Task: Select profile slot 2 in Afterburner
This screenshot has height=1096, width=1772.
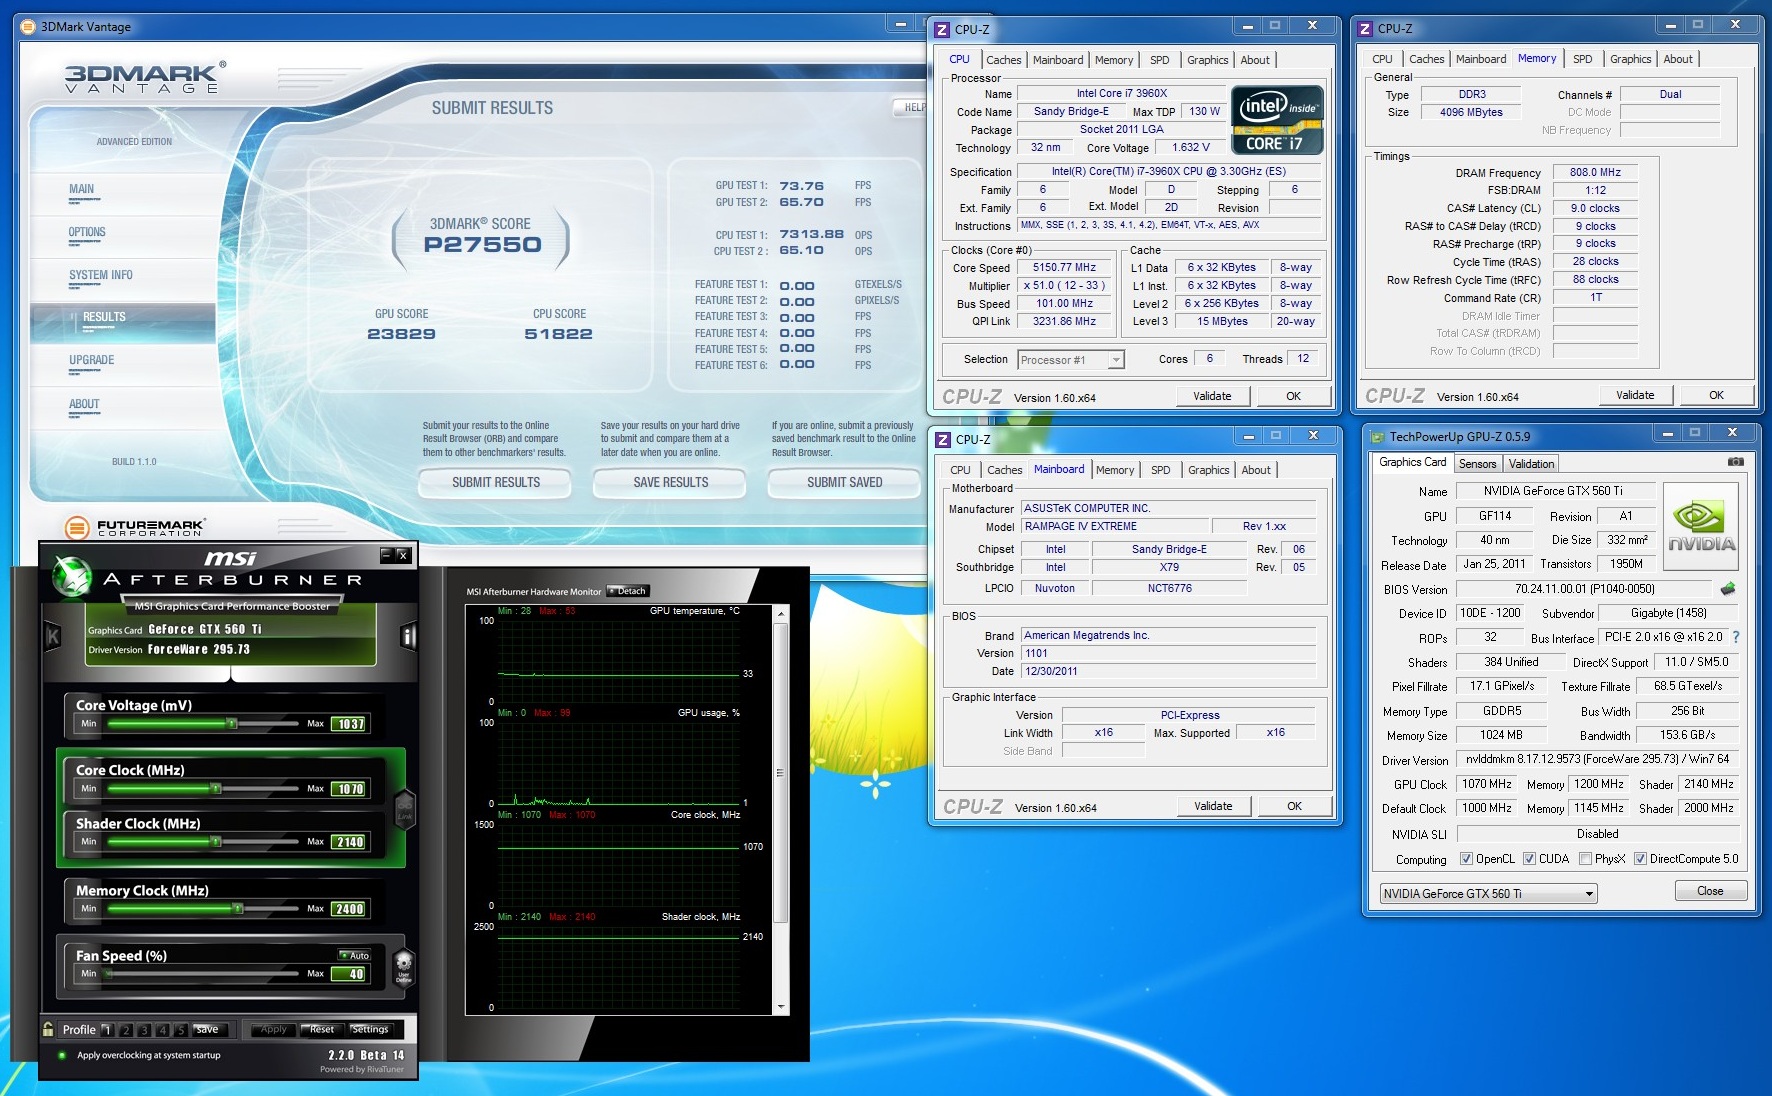Action: (126, 1029)
